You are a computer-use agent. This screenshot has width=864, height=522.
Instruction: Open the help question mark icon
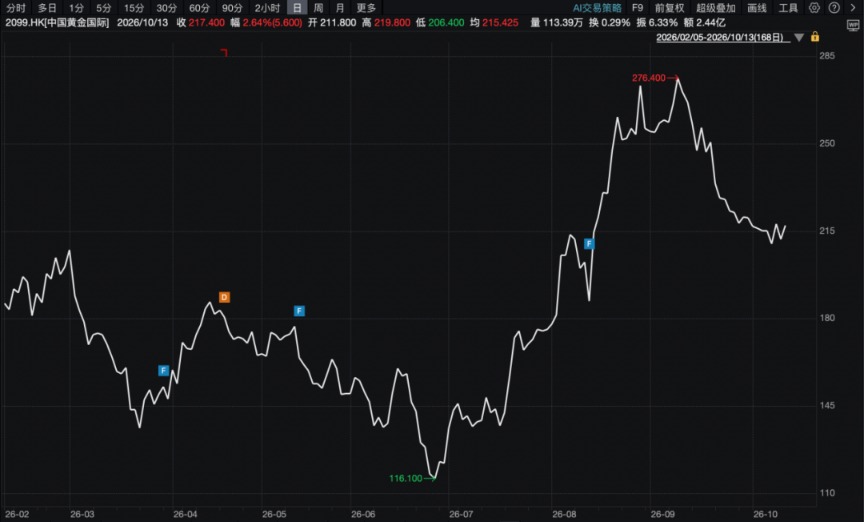click(834, 8)
